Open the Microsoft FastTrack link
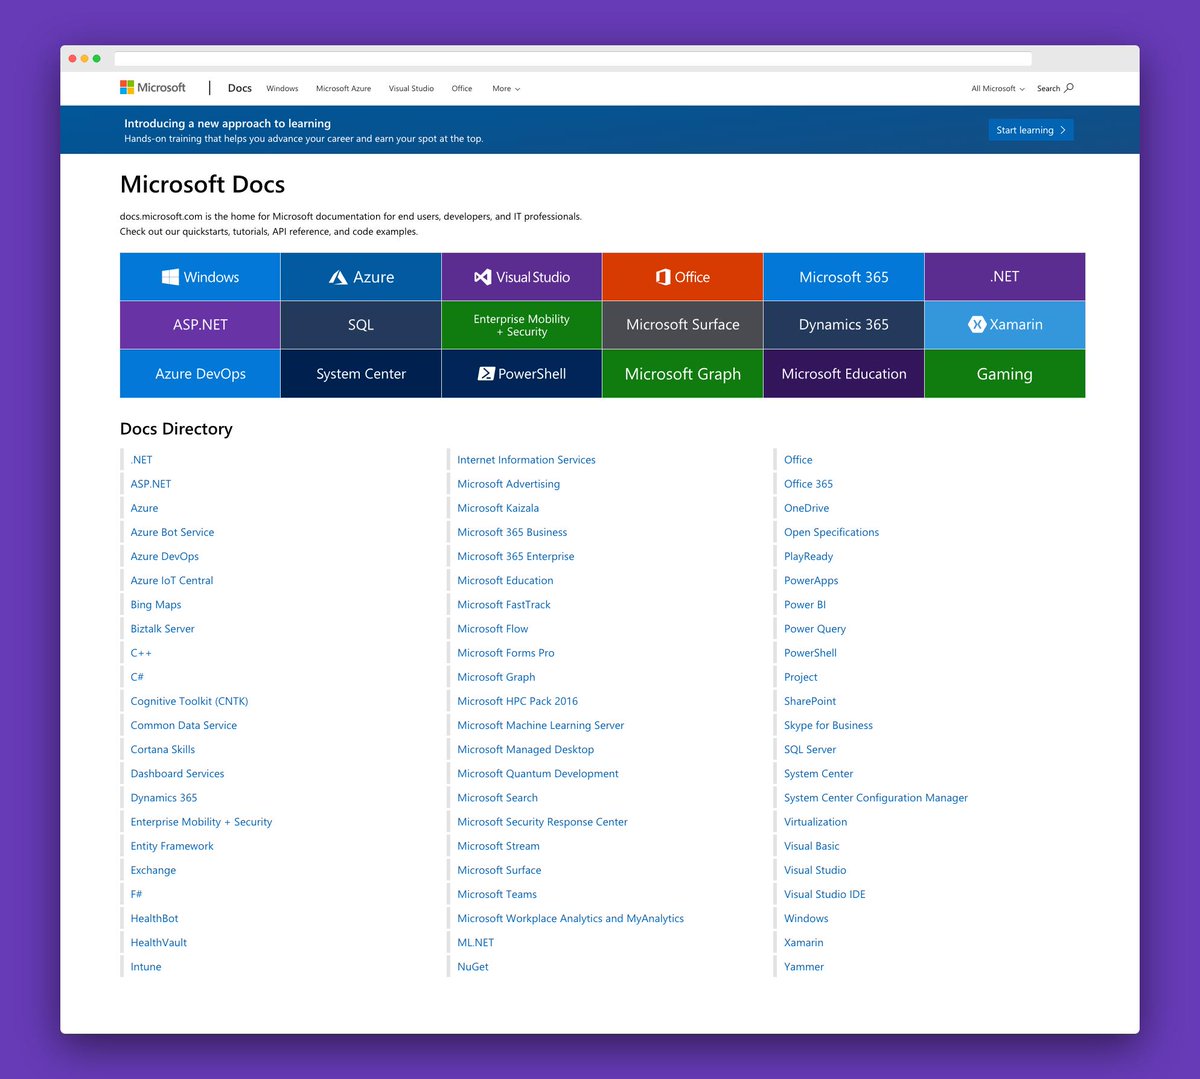 [504, 605]
